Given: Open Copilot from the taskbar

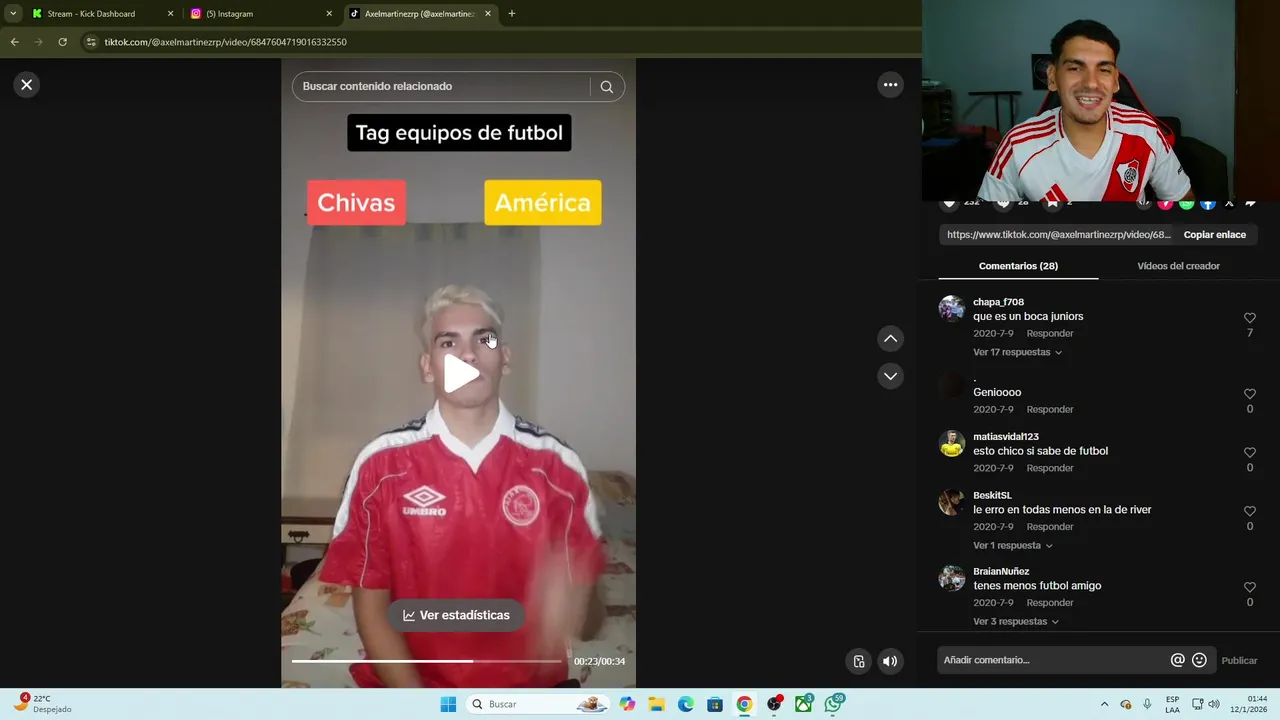Looking at the screenshot, I should click(627, 704).
